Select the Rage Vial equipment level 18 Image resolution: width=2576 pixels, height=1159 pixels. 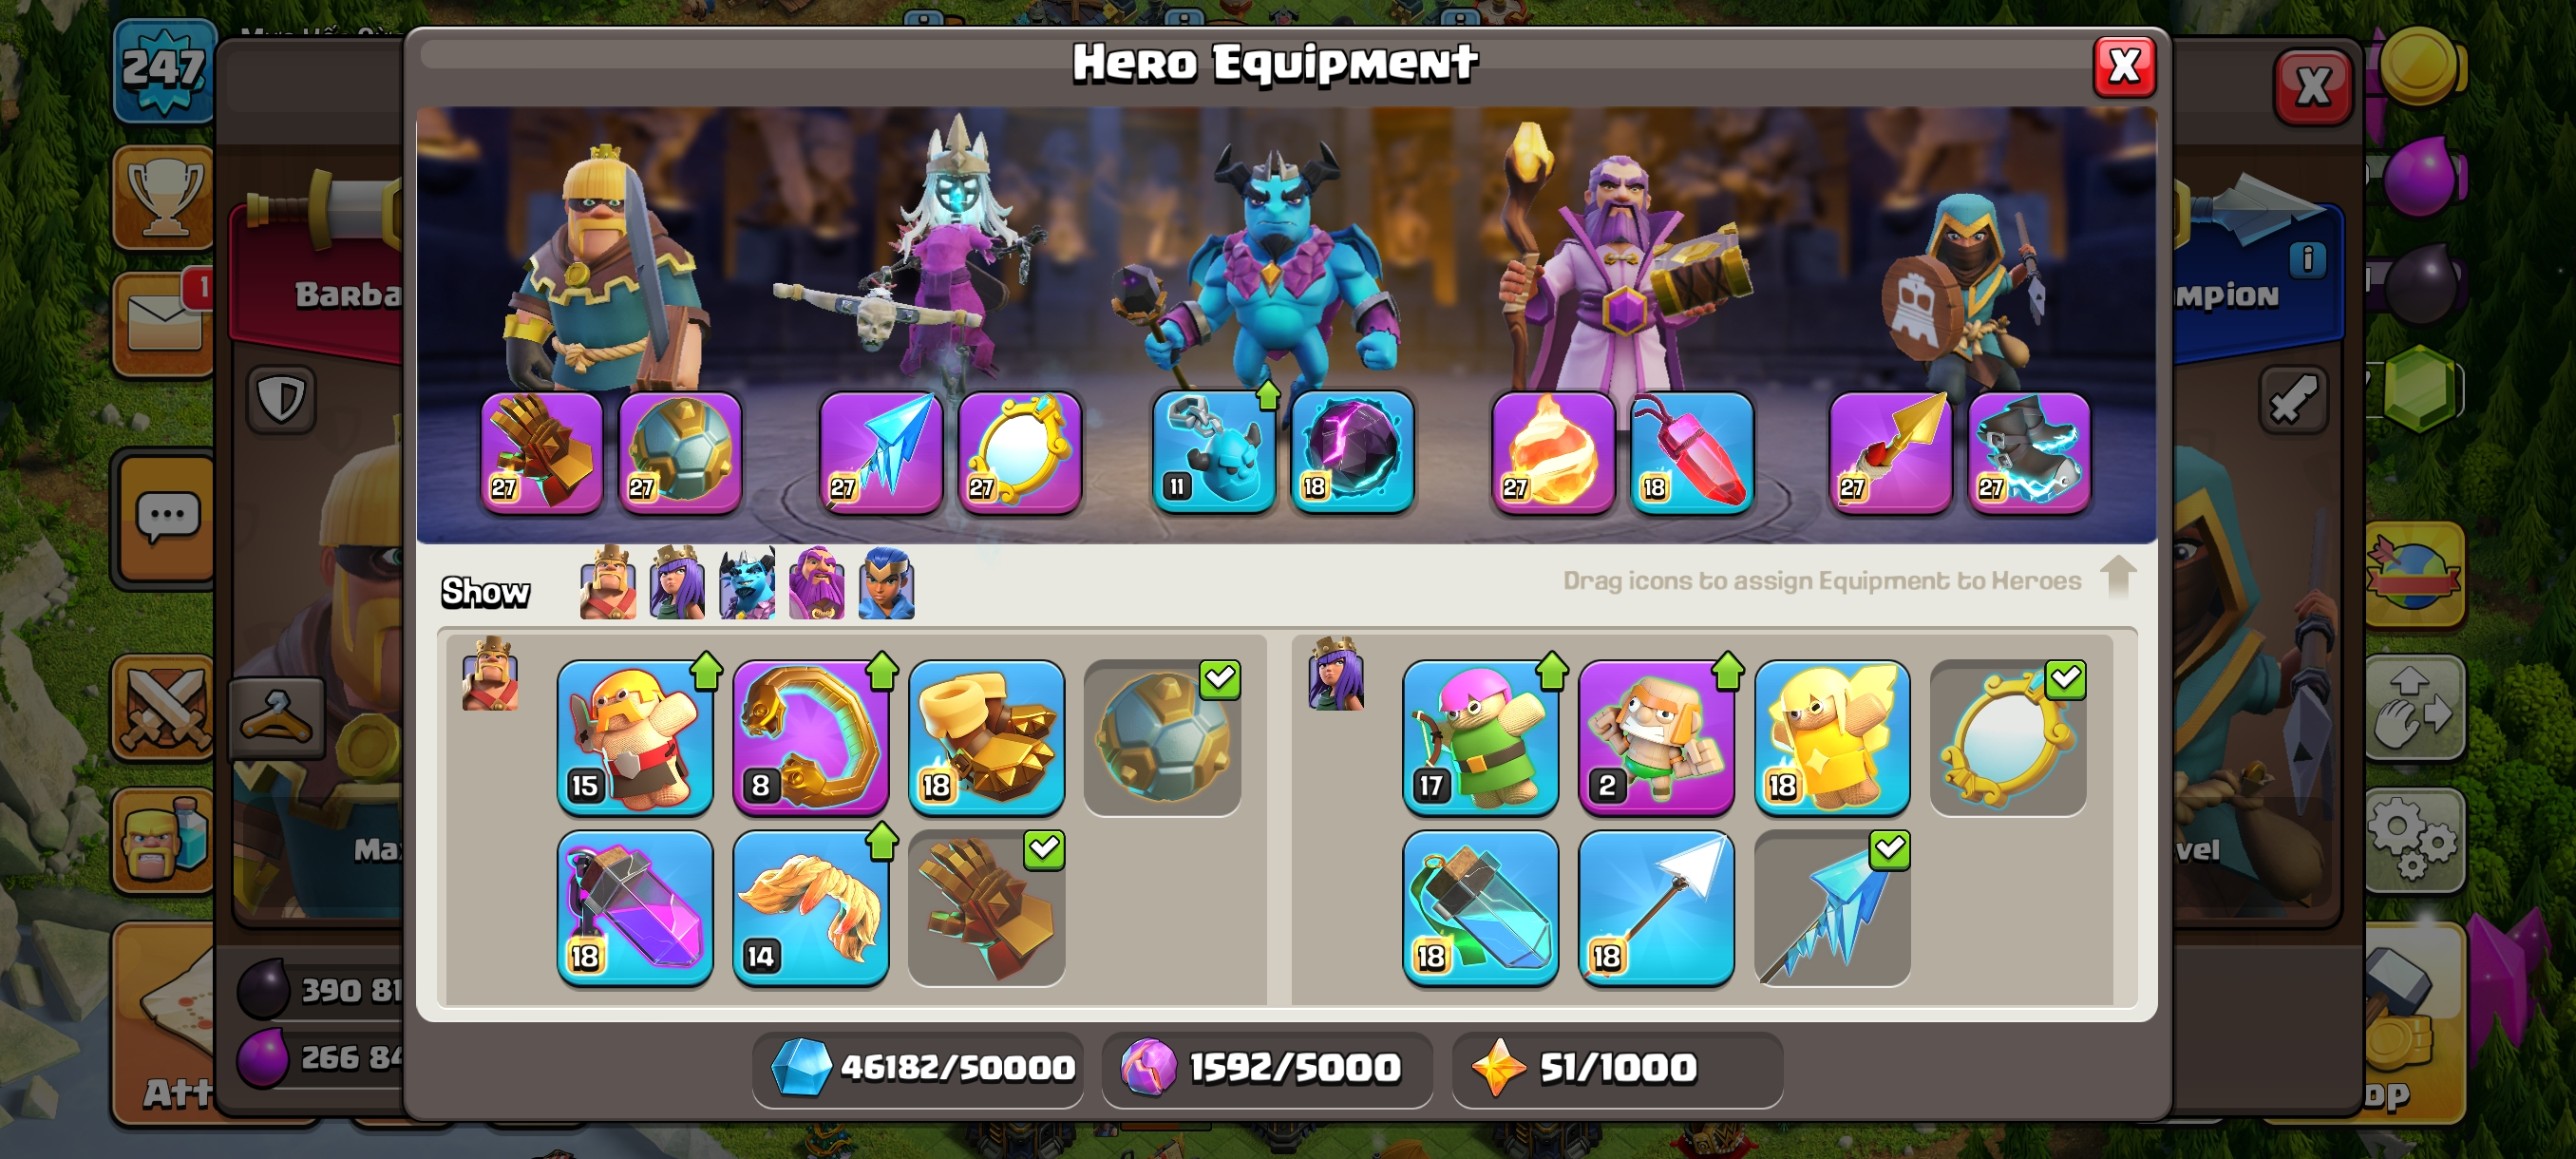coord(635,908)
